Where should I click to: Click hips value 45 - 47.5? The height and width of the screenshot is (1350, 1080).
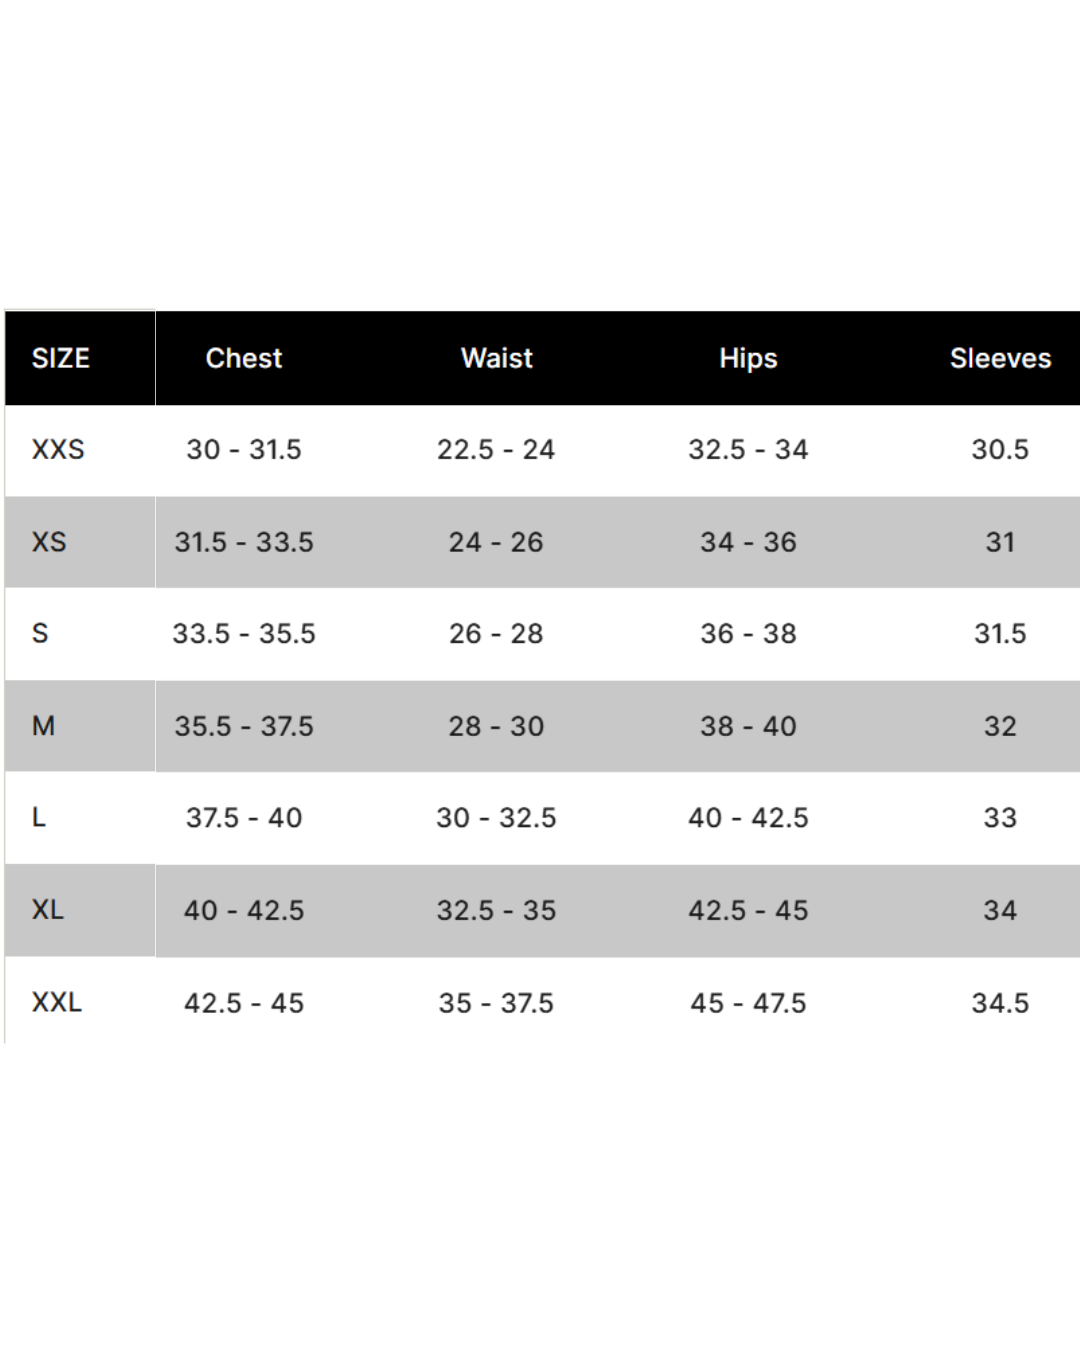coord(748,1002)
